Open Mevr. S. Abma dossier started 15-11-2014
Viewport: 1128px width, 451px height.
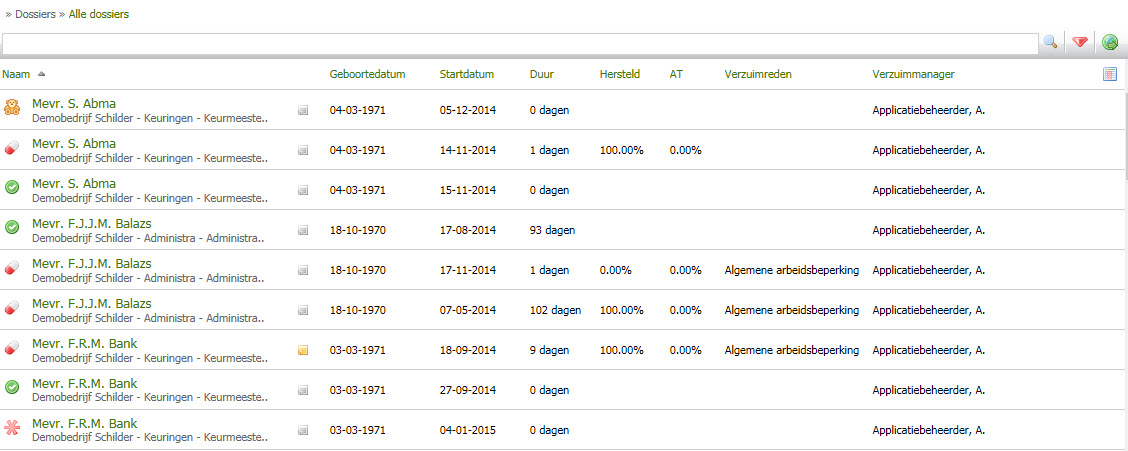(74, 183)
